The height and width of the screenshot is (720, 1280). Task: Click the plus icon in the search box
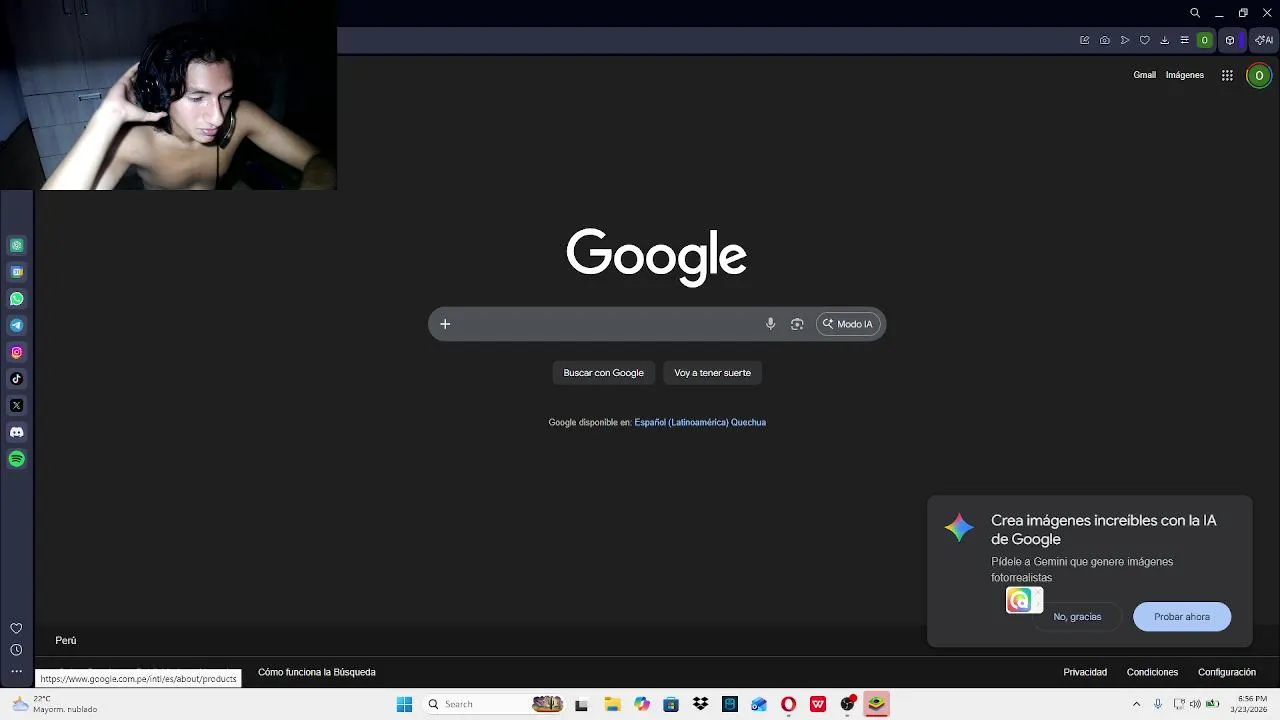pyautogui.click(x=445, y=324)
